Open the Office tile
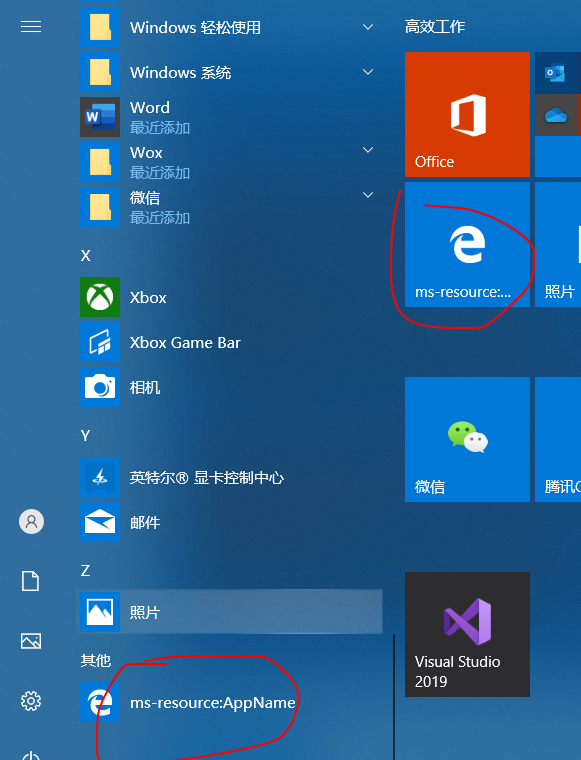The image size is (581, 760). pos(467,114)
